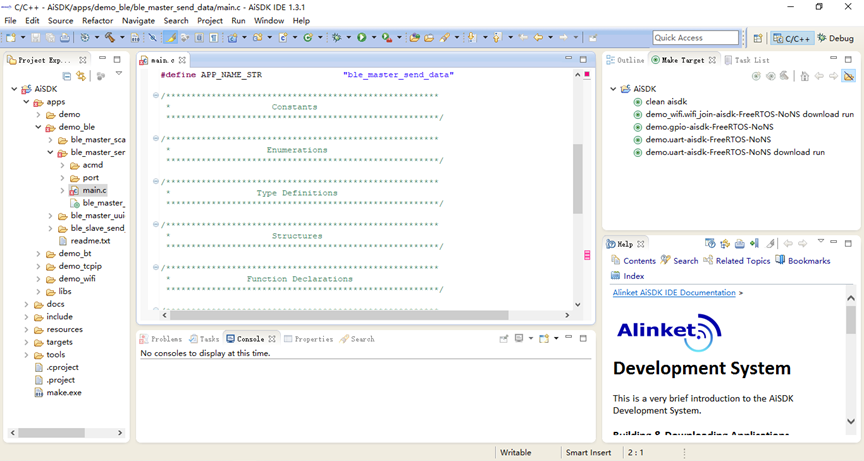Image resolution: width=864 pixels, height=461 pixels.
Task: Switch to the Debug perspective button
Action: (x=836, y=38)
